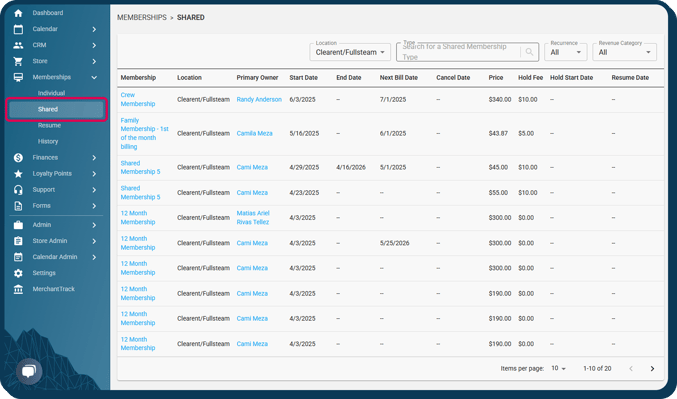677x399 pixels.
Task: Click the Resume Date column header
Action: (x=630, y=78)
